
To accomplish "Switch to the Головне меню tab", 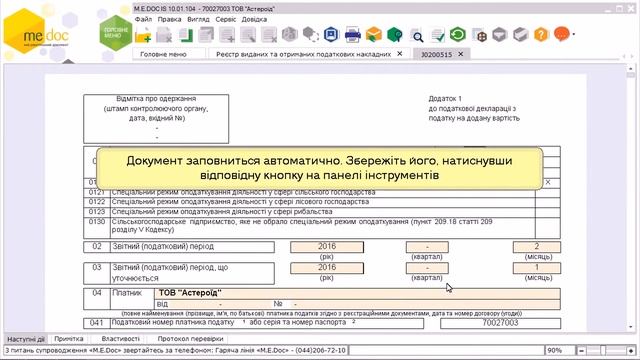I will 169,54.
